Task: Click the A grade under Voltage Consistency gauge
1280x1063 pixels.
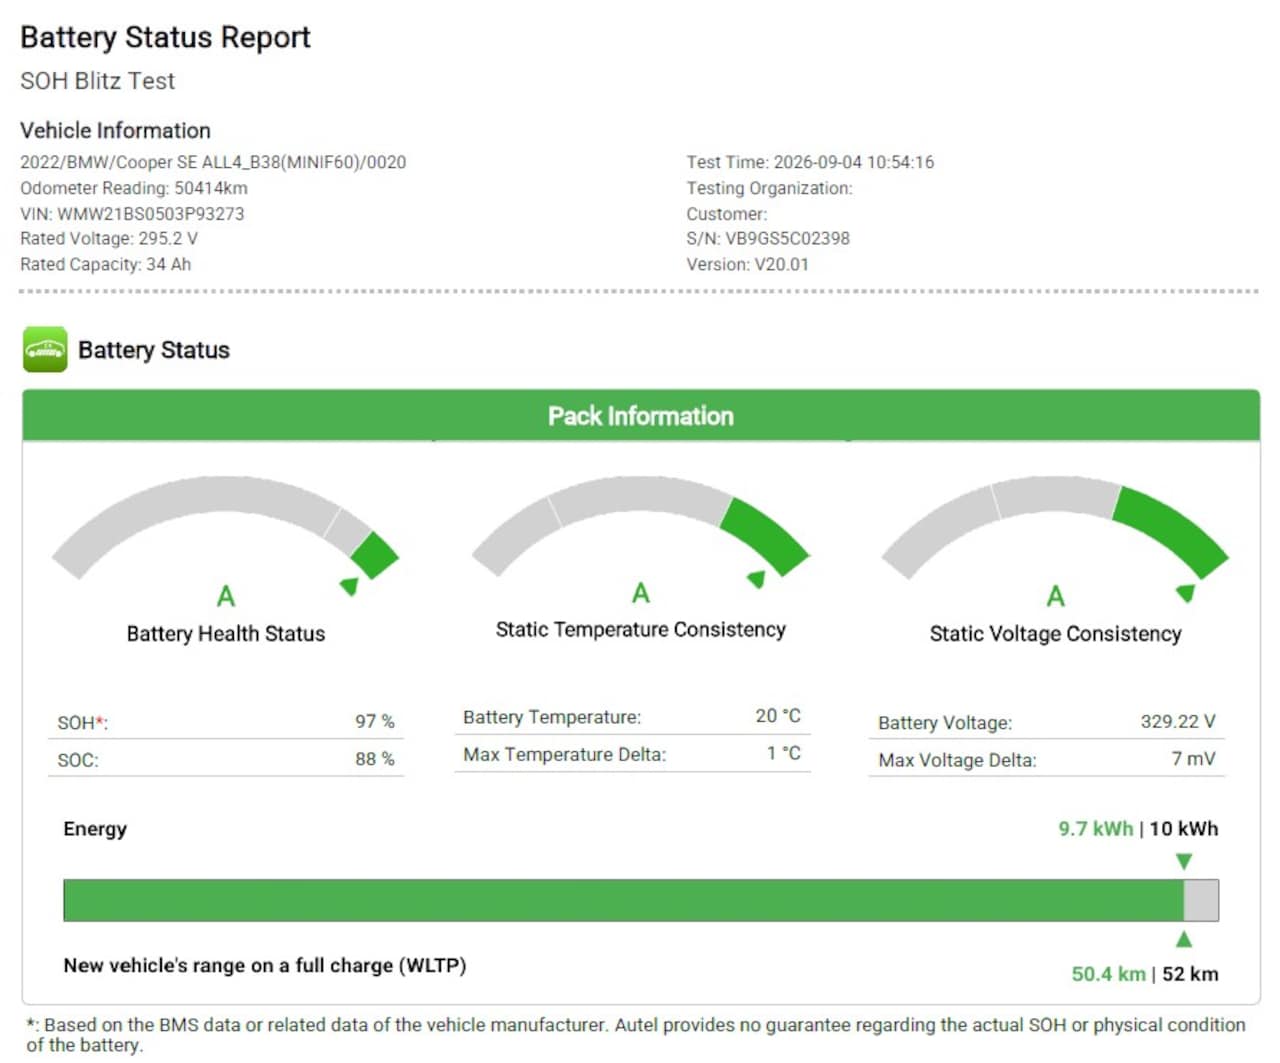Action: (x=1055, y=597)
